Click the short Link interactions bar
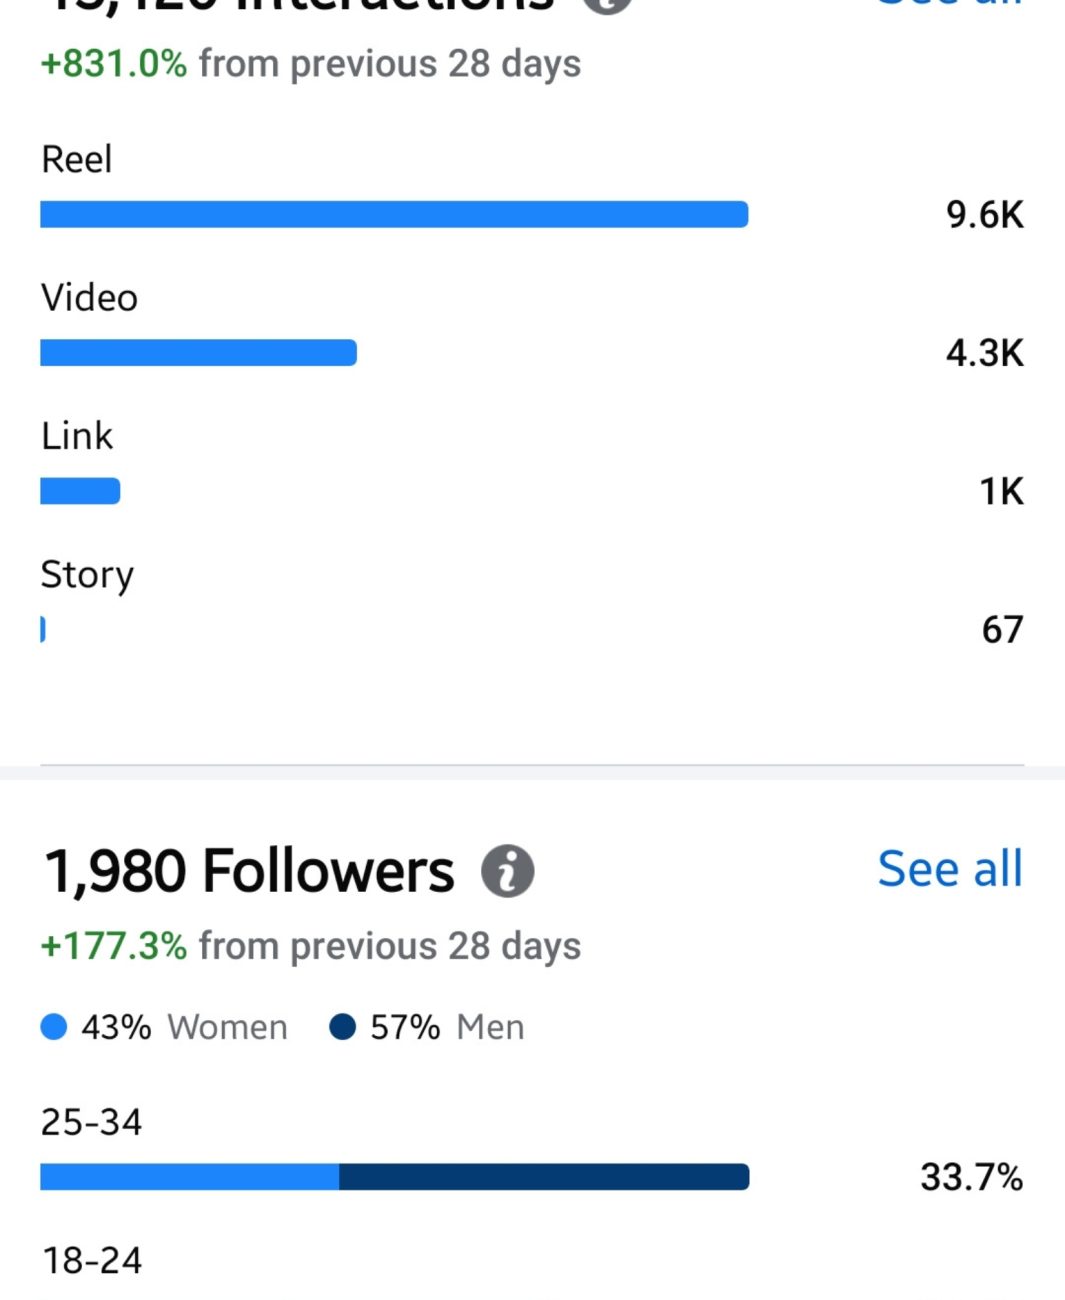Viewport: 1065px width, 1300px height. [80, 491]
